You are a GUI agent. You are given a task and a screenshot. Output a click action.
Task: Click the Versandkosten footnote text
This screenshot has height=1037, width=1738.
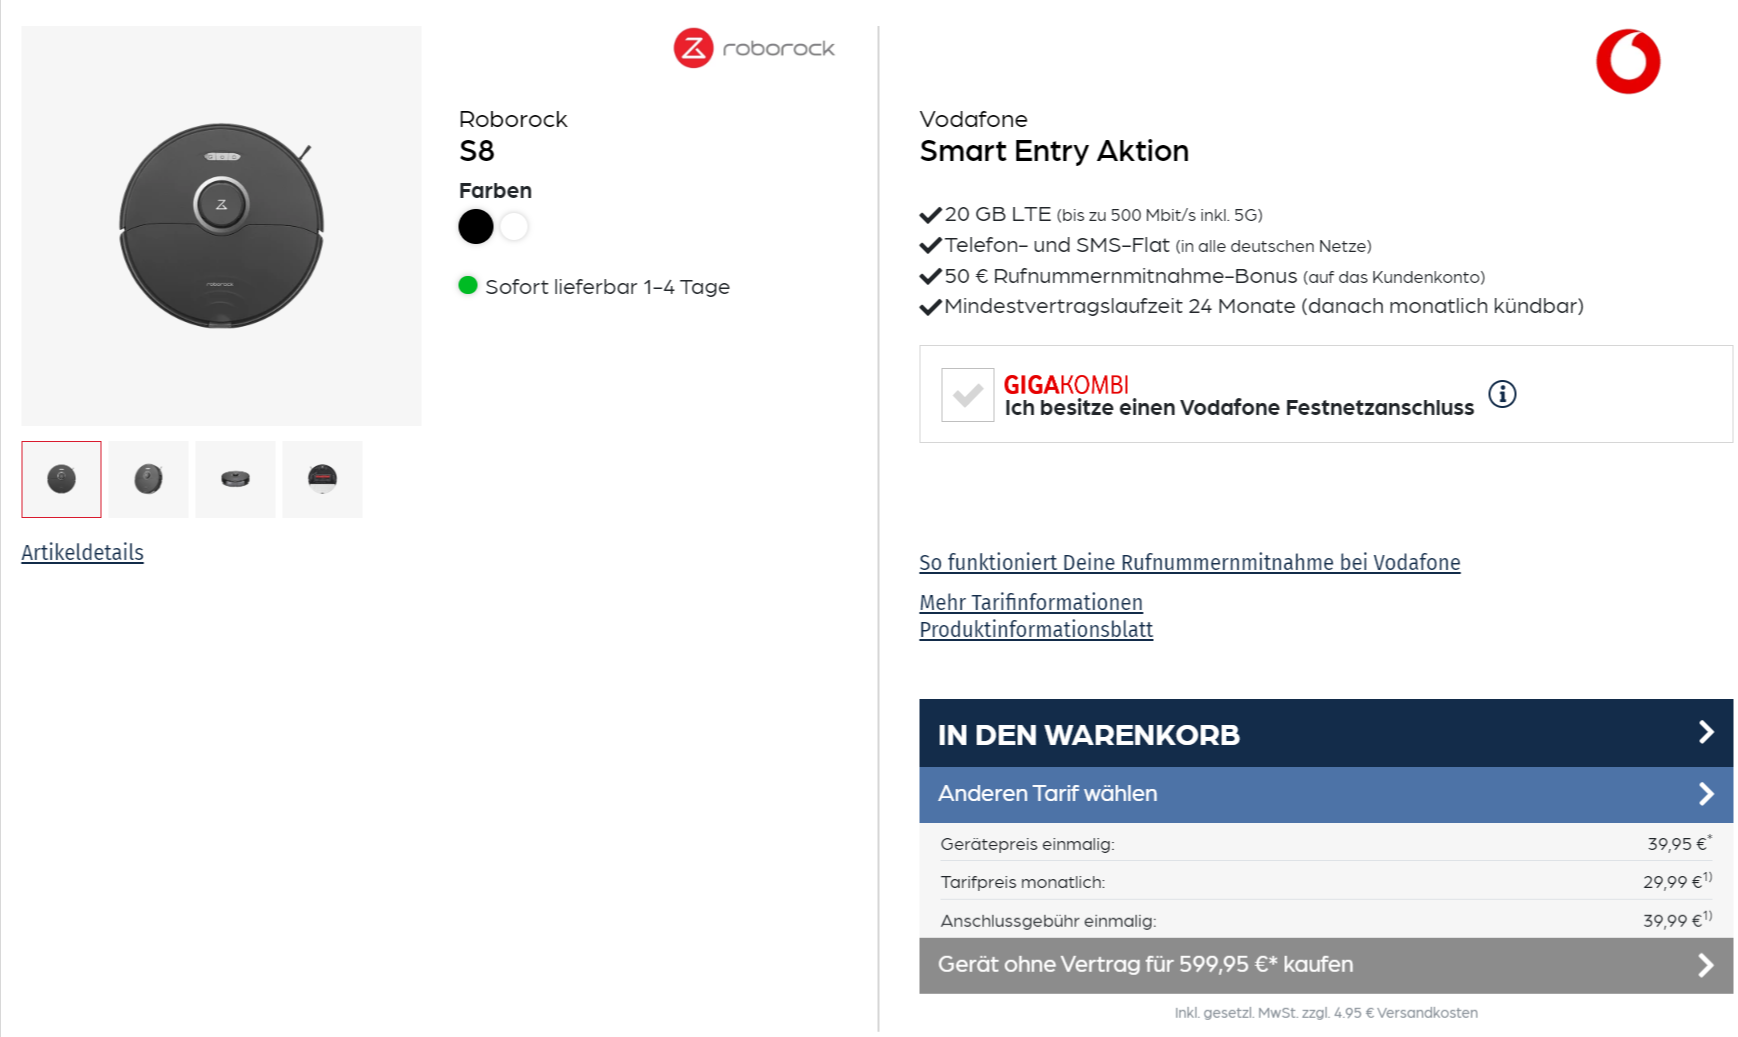pos(1326,1013)
